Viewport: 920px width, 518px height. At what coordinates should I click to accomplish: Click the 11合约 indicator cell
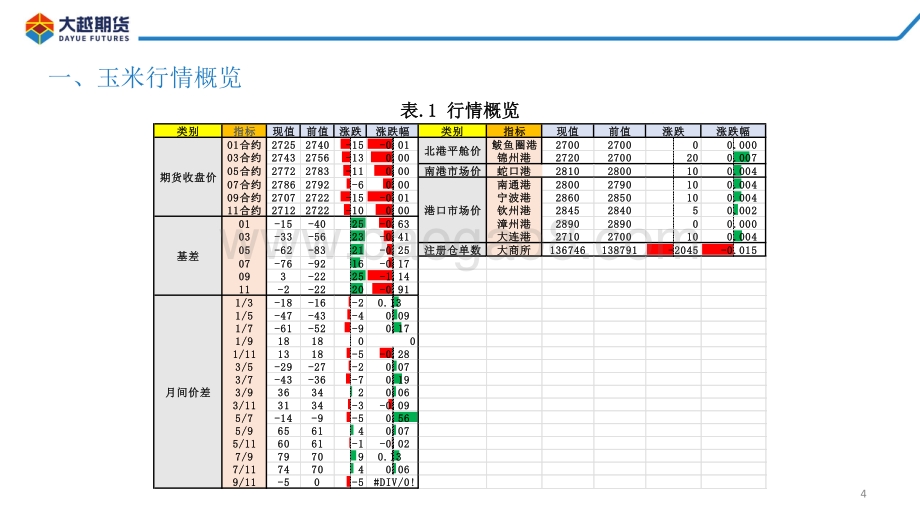click(244, 210)
